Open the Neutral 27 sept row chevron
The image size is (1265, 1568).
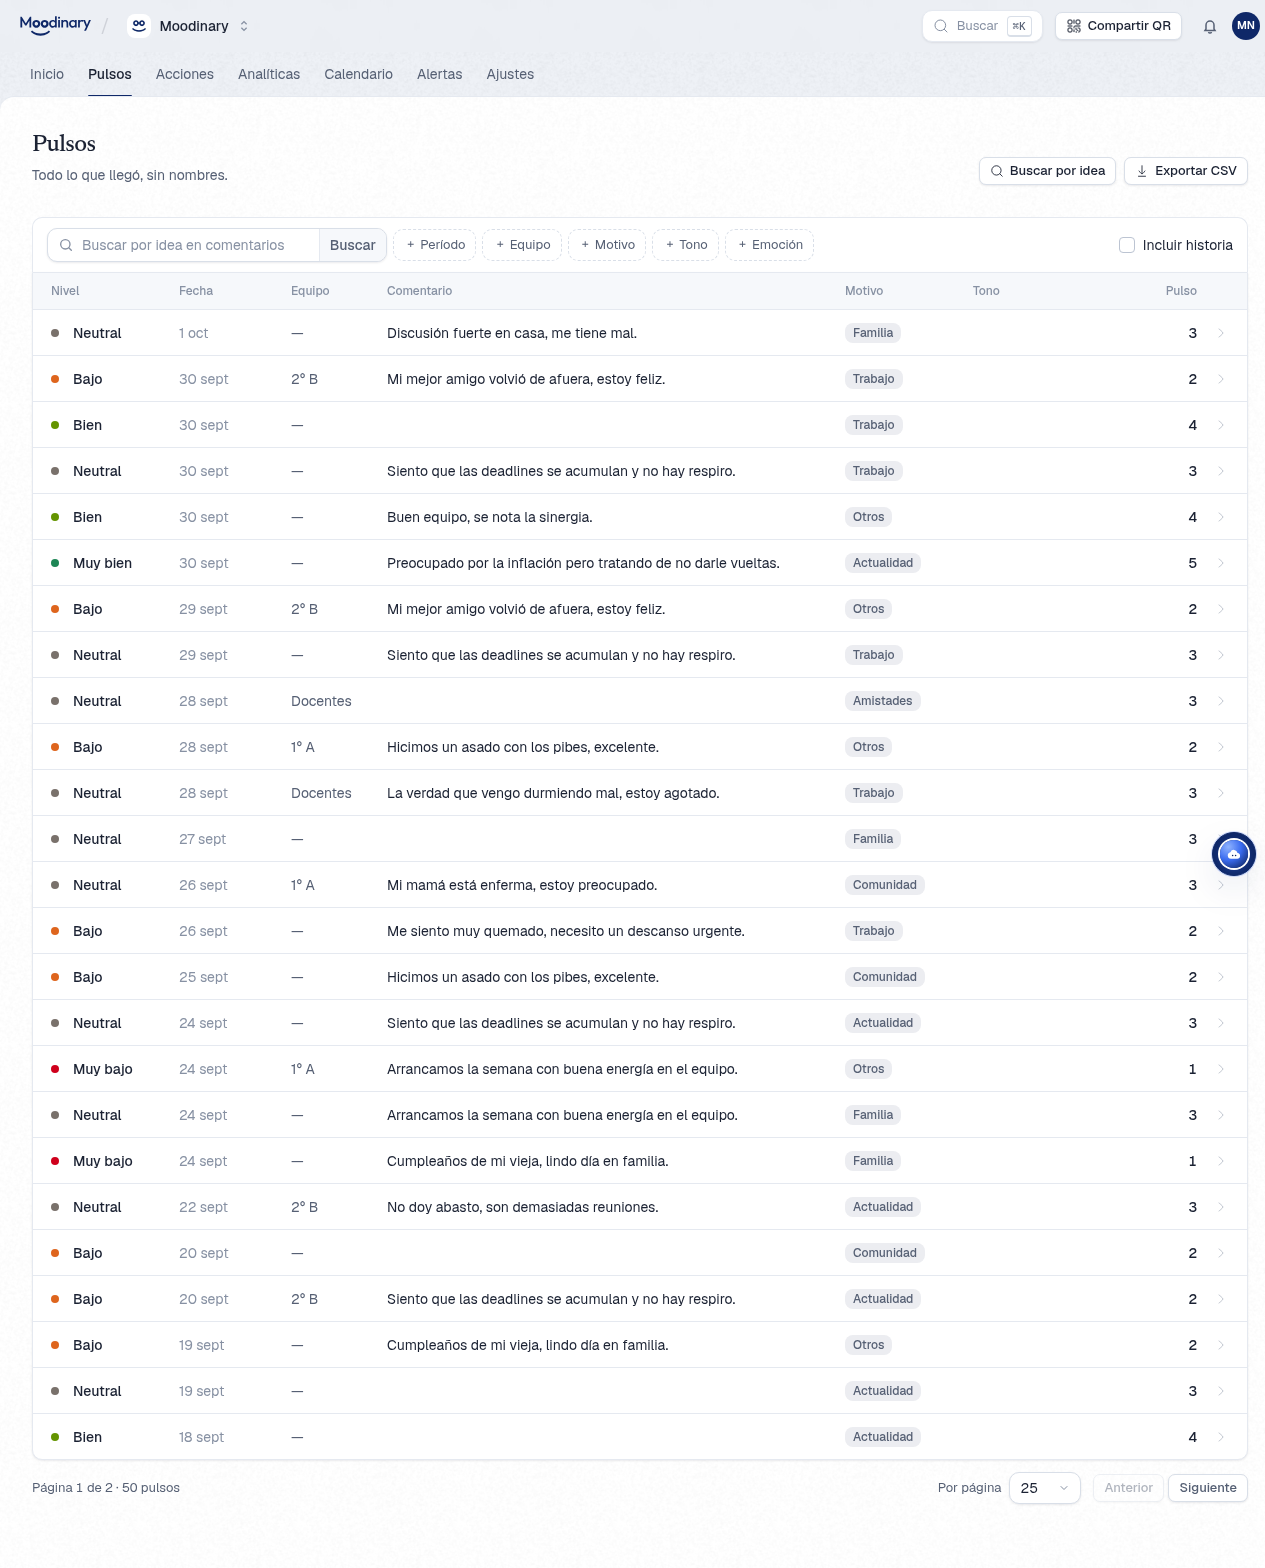coord(1221,839)
